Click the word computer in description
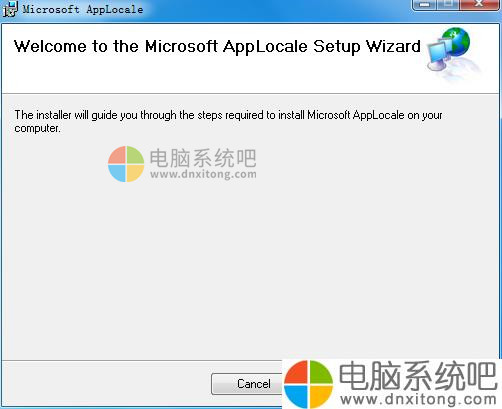This screenshot has width=502, height=409. click(37, 129)
